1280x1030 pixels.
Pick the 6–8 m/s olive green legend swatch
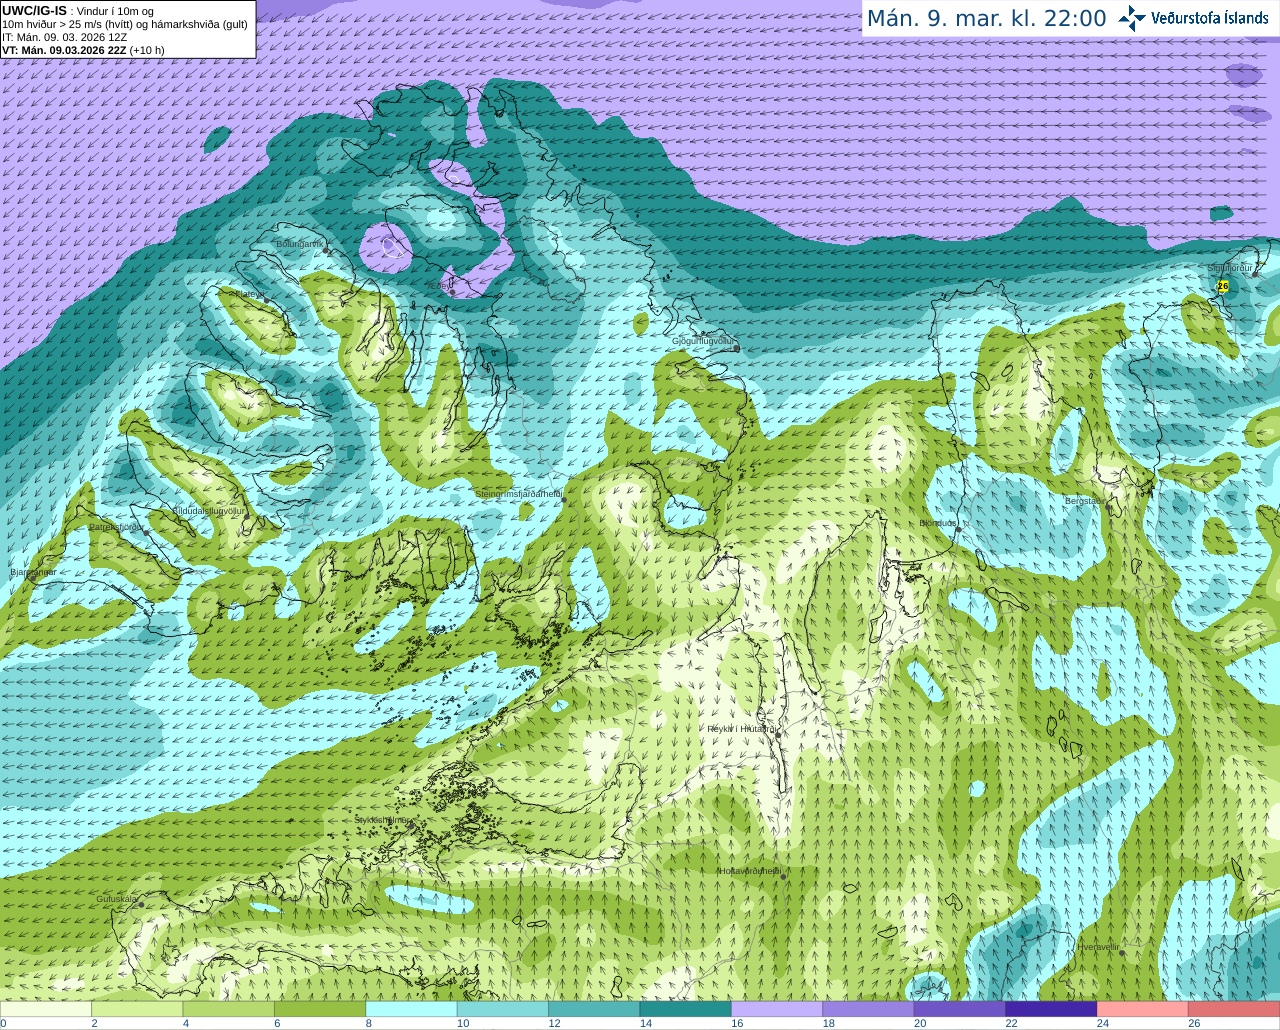click(x=320, y=1009)
